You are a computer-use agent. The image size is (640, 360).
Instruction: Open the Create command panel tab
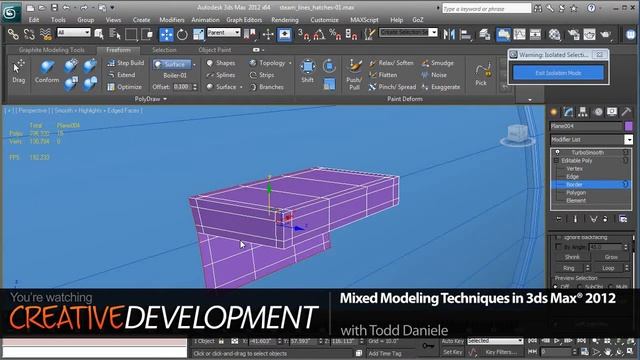pyautogui.click(x=554, y=112)
